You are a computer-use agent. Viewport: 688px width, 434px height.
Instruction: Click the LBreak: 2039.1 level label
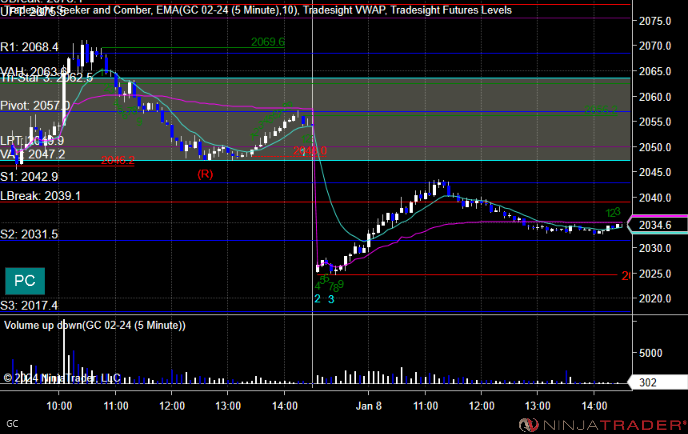click(x=40, y=196)
